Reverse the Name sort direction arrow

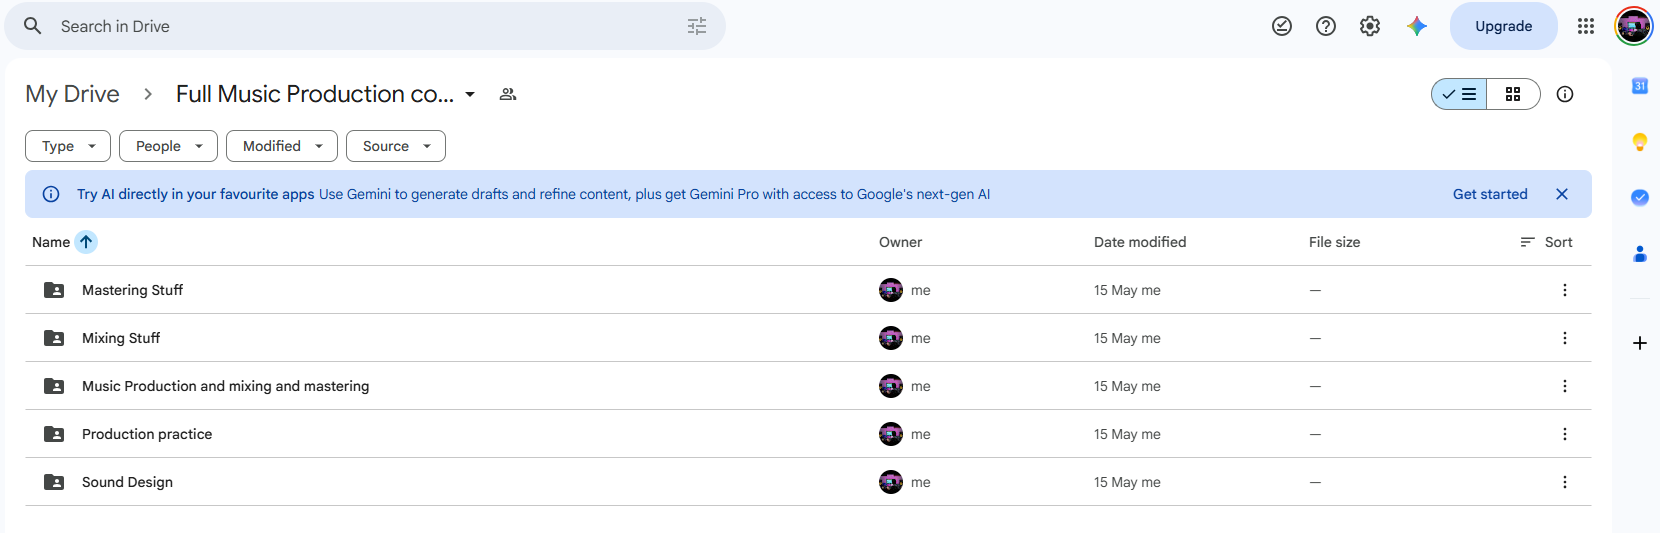point(86,242)
